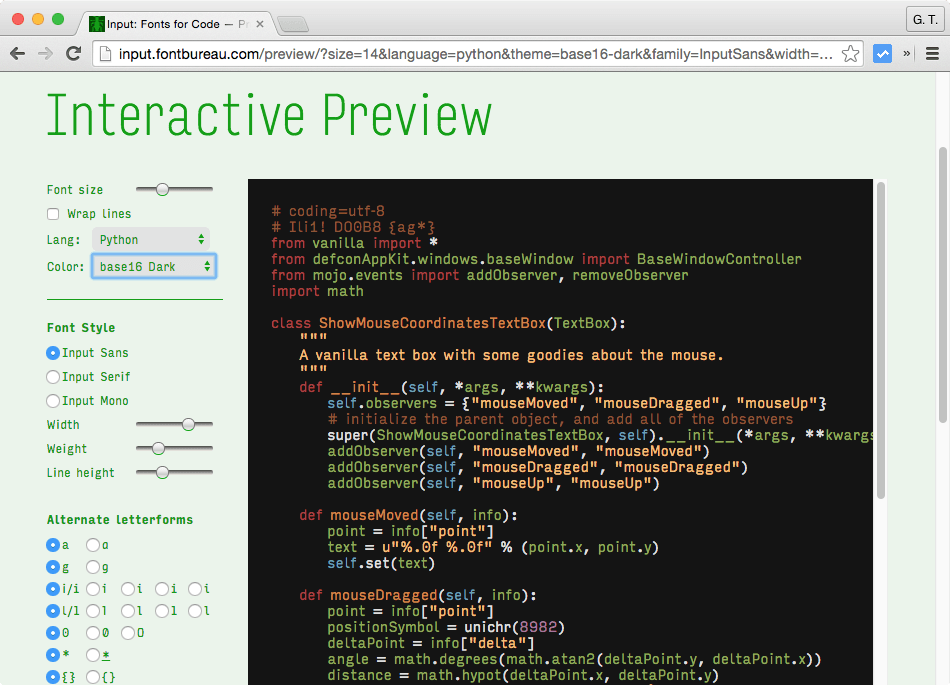The width and height of the screenshot is (950, 685).
Task: Enable the Wrap lines checkbox
Action: 53,214
